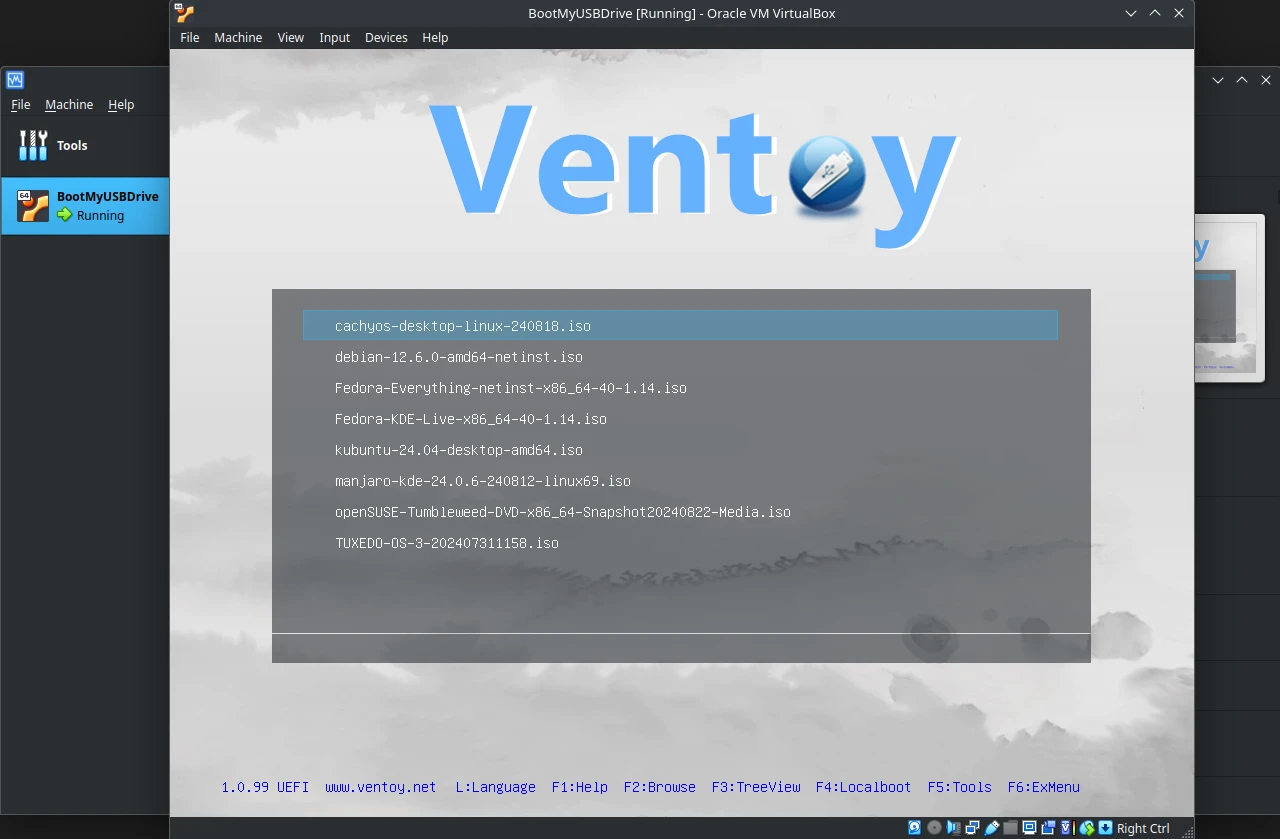Image resolution: width=1280 pixels, height=839 pixels.
Task: Click the VirtualBox VM window title icon
Action: click(184, 13)
